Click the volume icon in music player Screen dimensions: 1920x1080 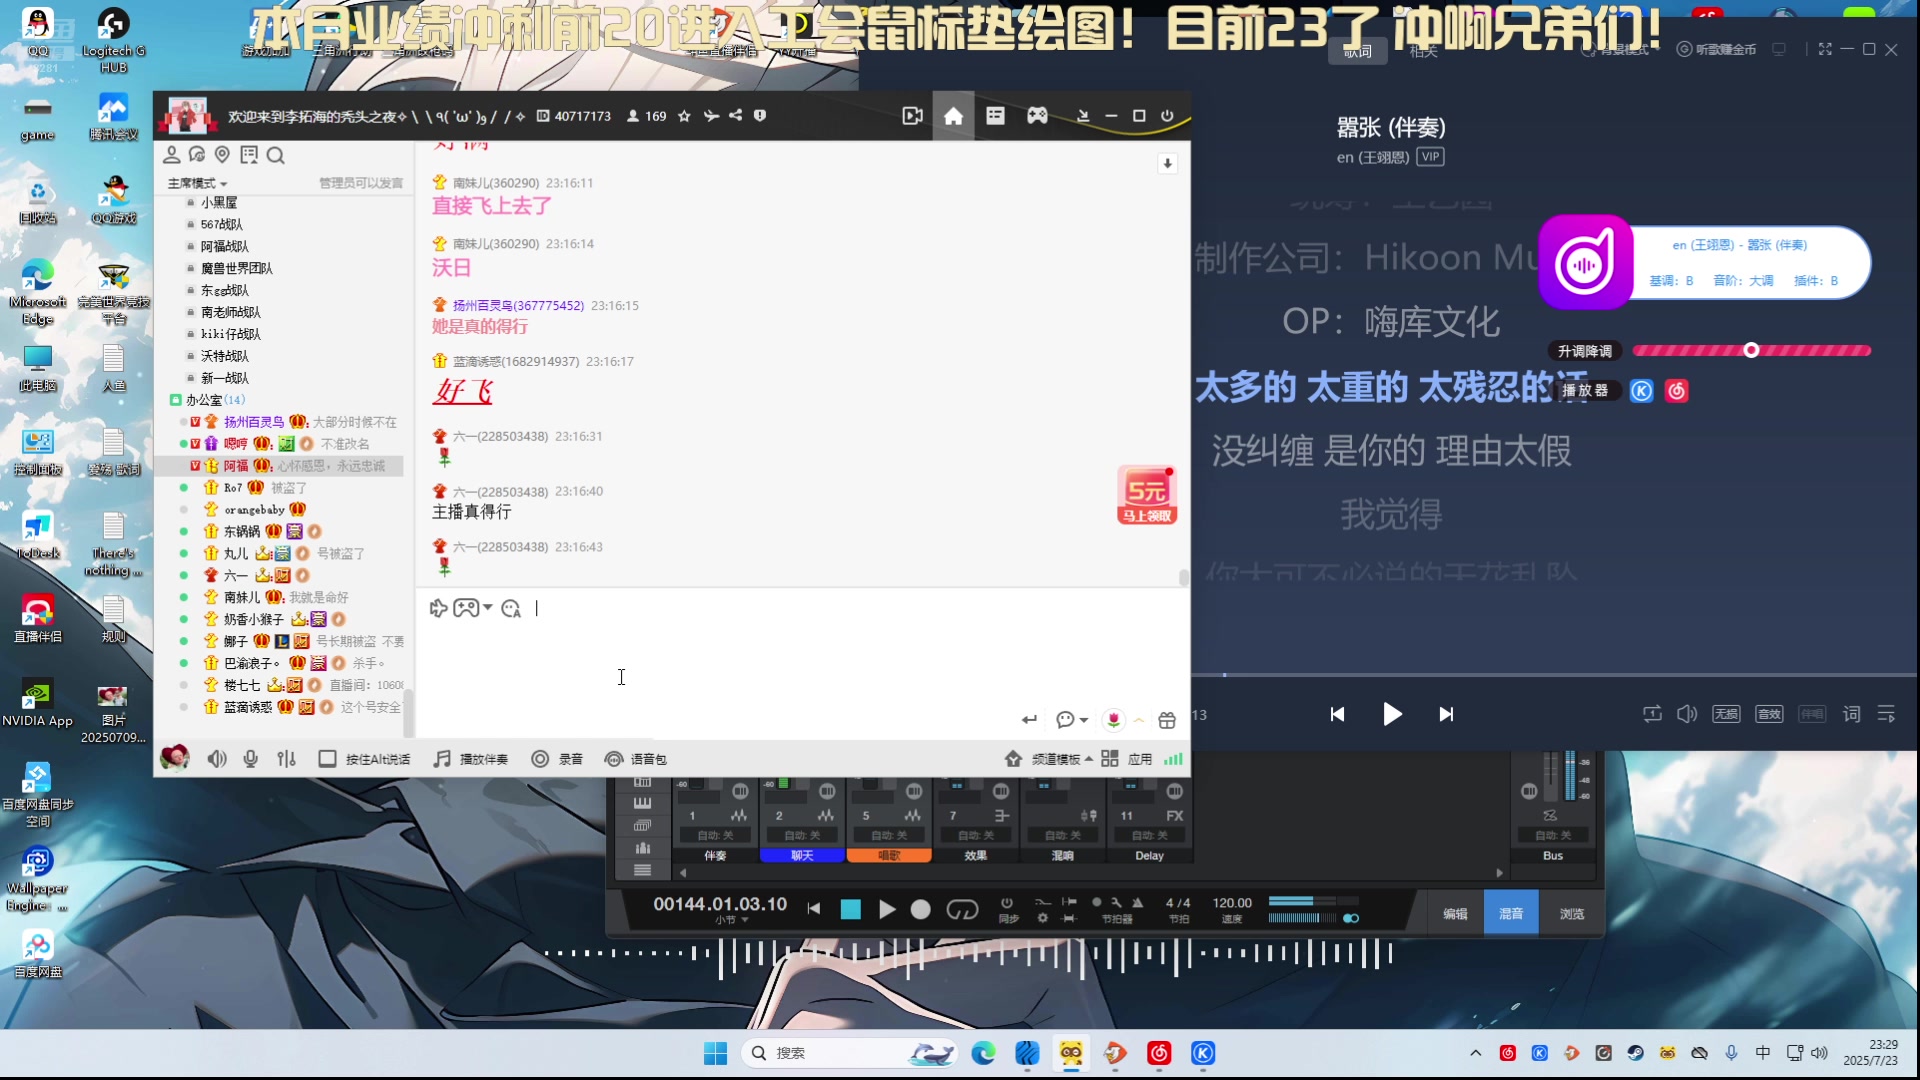point(1687,714)
